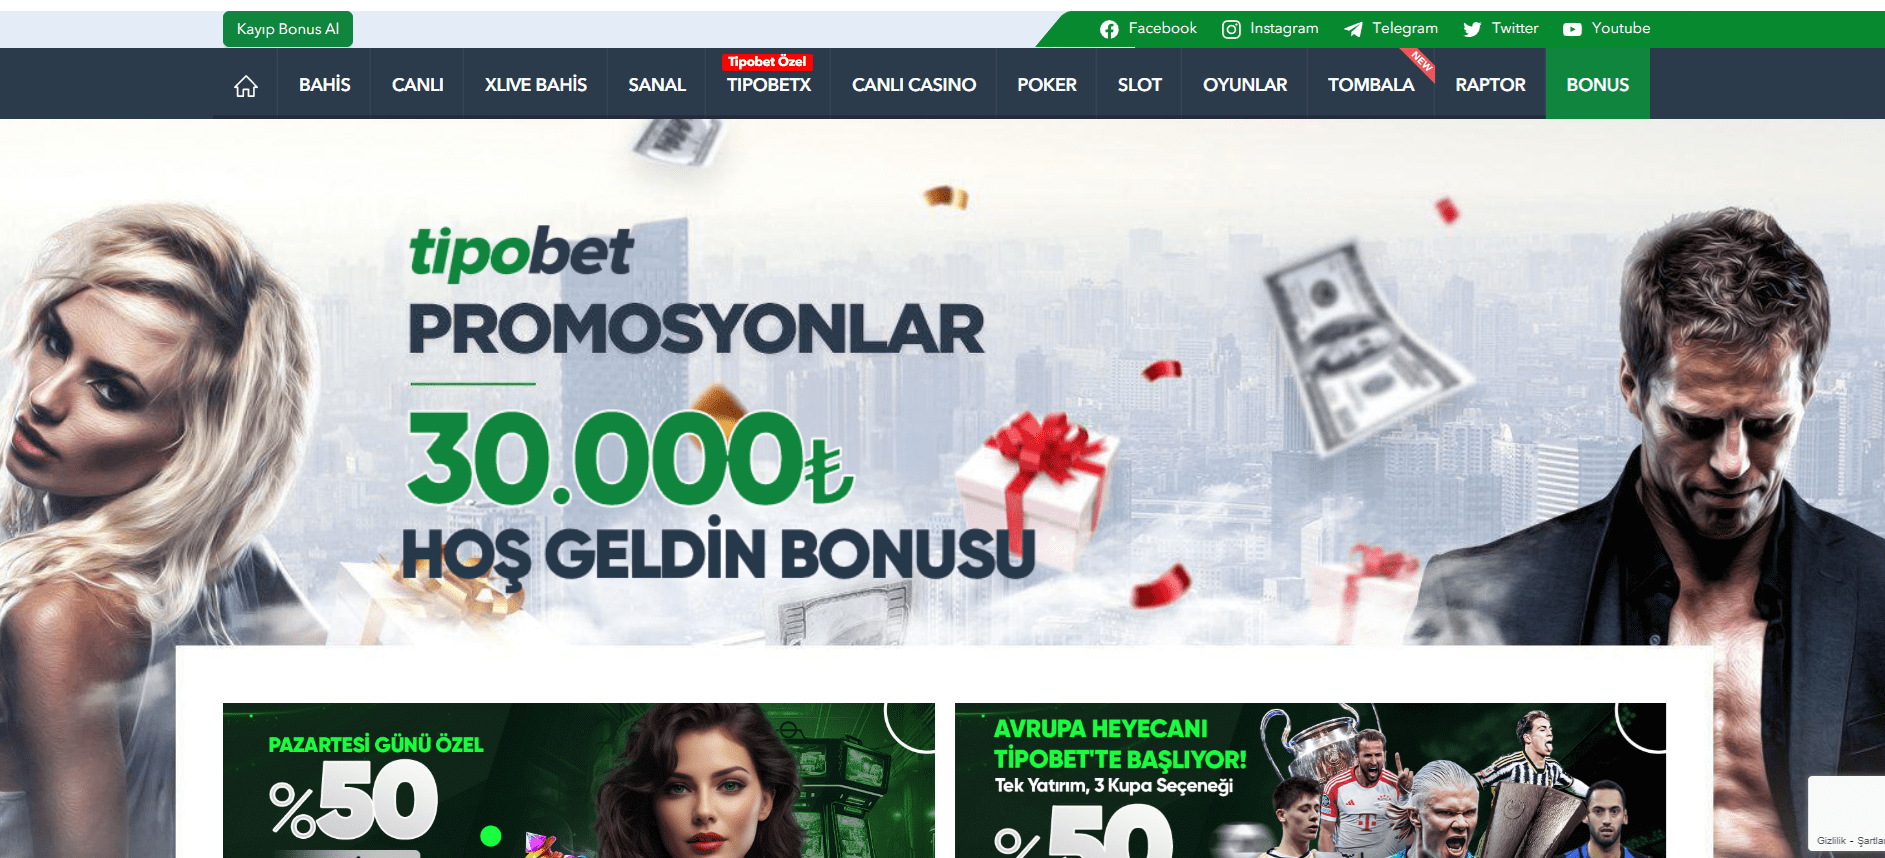Image resolution: width=1885 pixels, height=858 pixels.
Task: Select the SLOT menu item
Action: coord(1139,85)
